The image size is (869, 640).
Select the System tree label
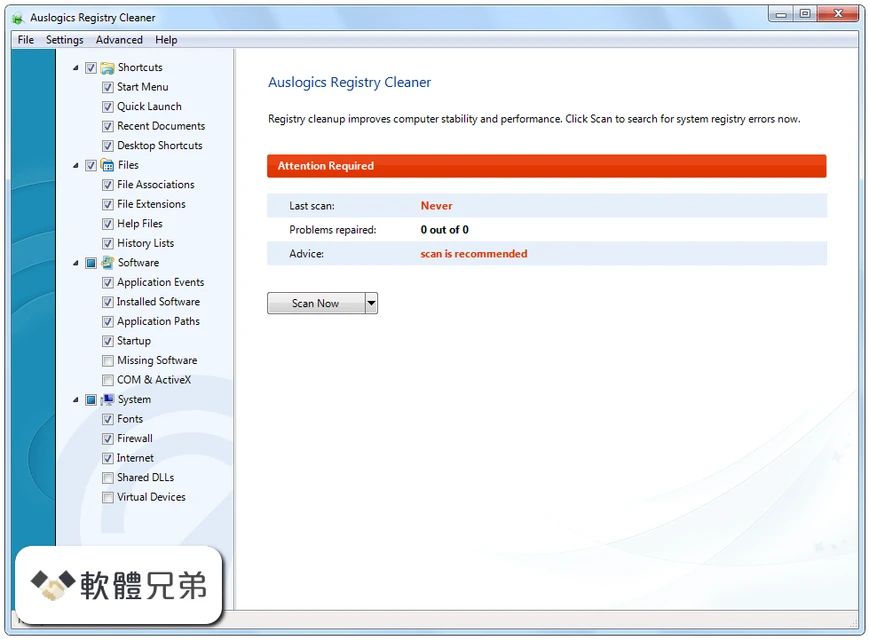coord(134,400)
